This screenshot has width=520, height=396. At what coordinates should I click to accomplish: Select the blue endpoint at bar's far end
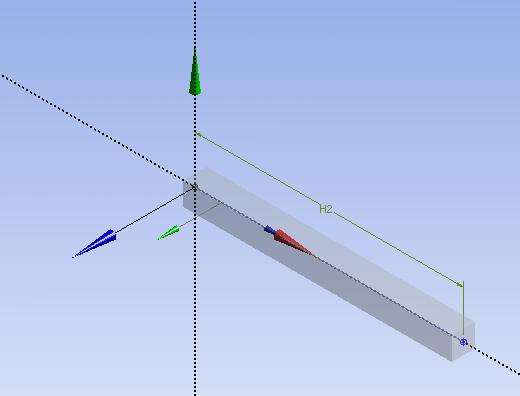463,342
